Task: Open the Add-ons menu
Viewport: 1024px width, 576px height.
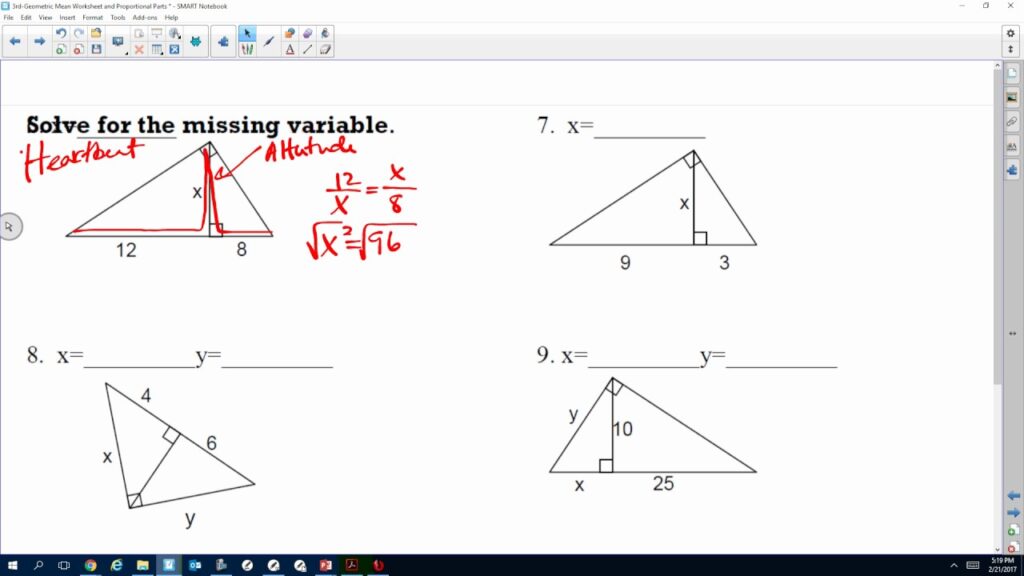Action: (x=144, y=18)
